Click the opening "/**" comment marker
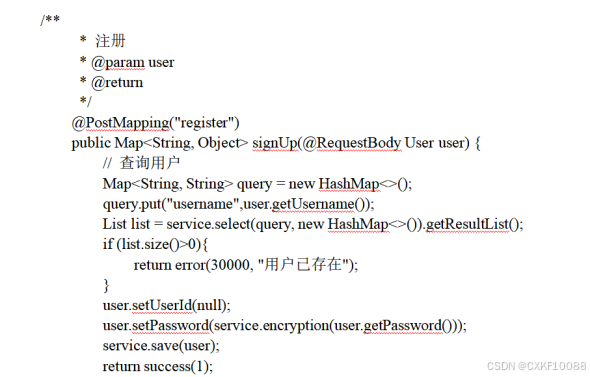This screenshot has width=590, height=377. click(50, 20)
